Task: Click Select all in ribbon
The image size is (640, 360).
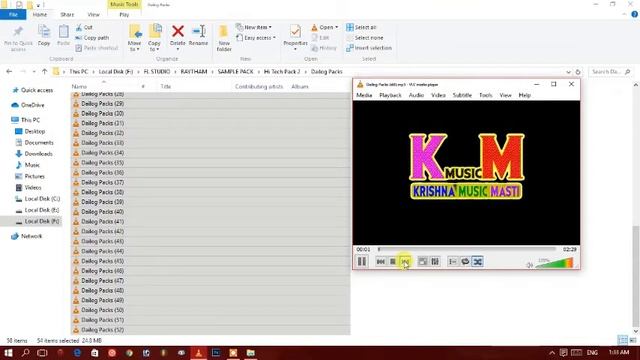Action: coord(361,27)
